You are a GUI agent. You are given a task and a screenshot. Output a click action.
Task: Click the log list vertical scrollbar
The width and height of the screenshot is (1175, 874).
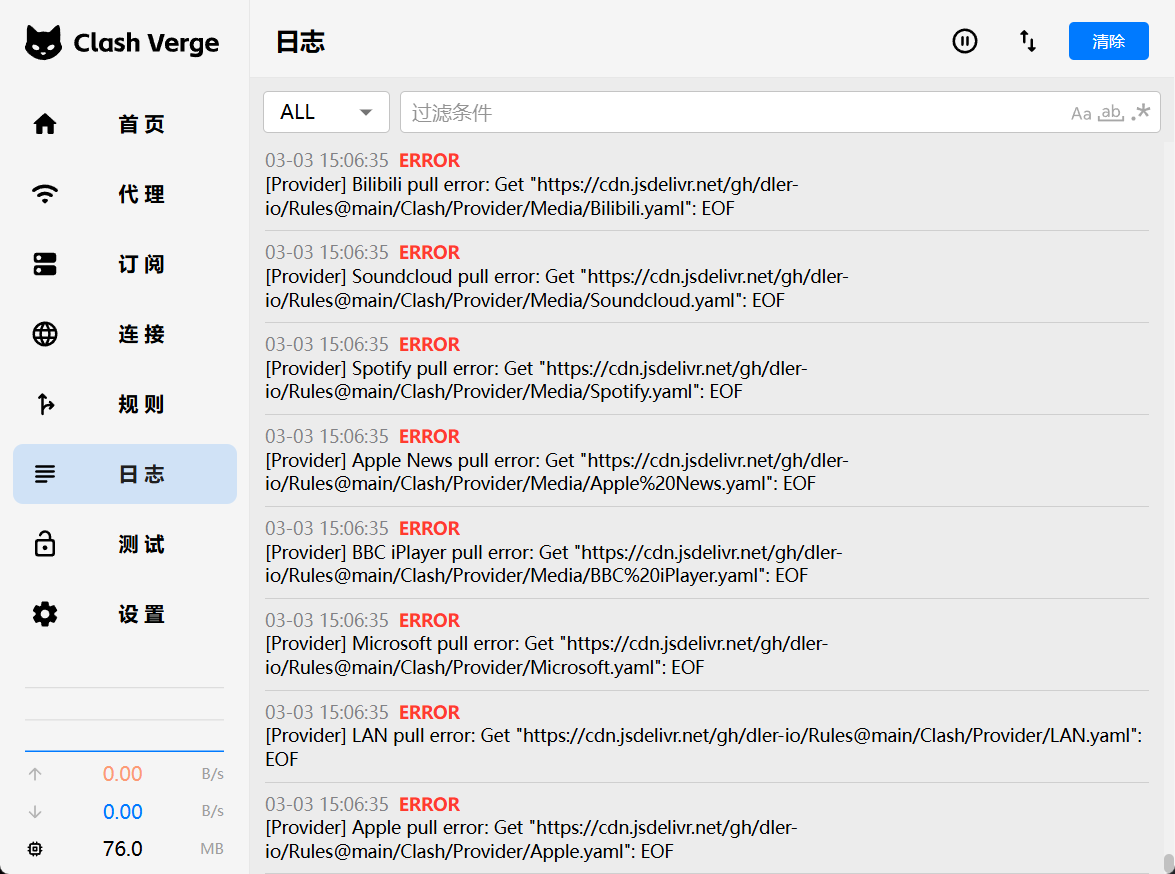point(1167,861)
